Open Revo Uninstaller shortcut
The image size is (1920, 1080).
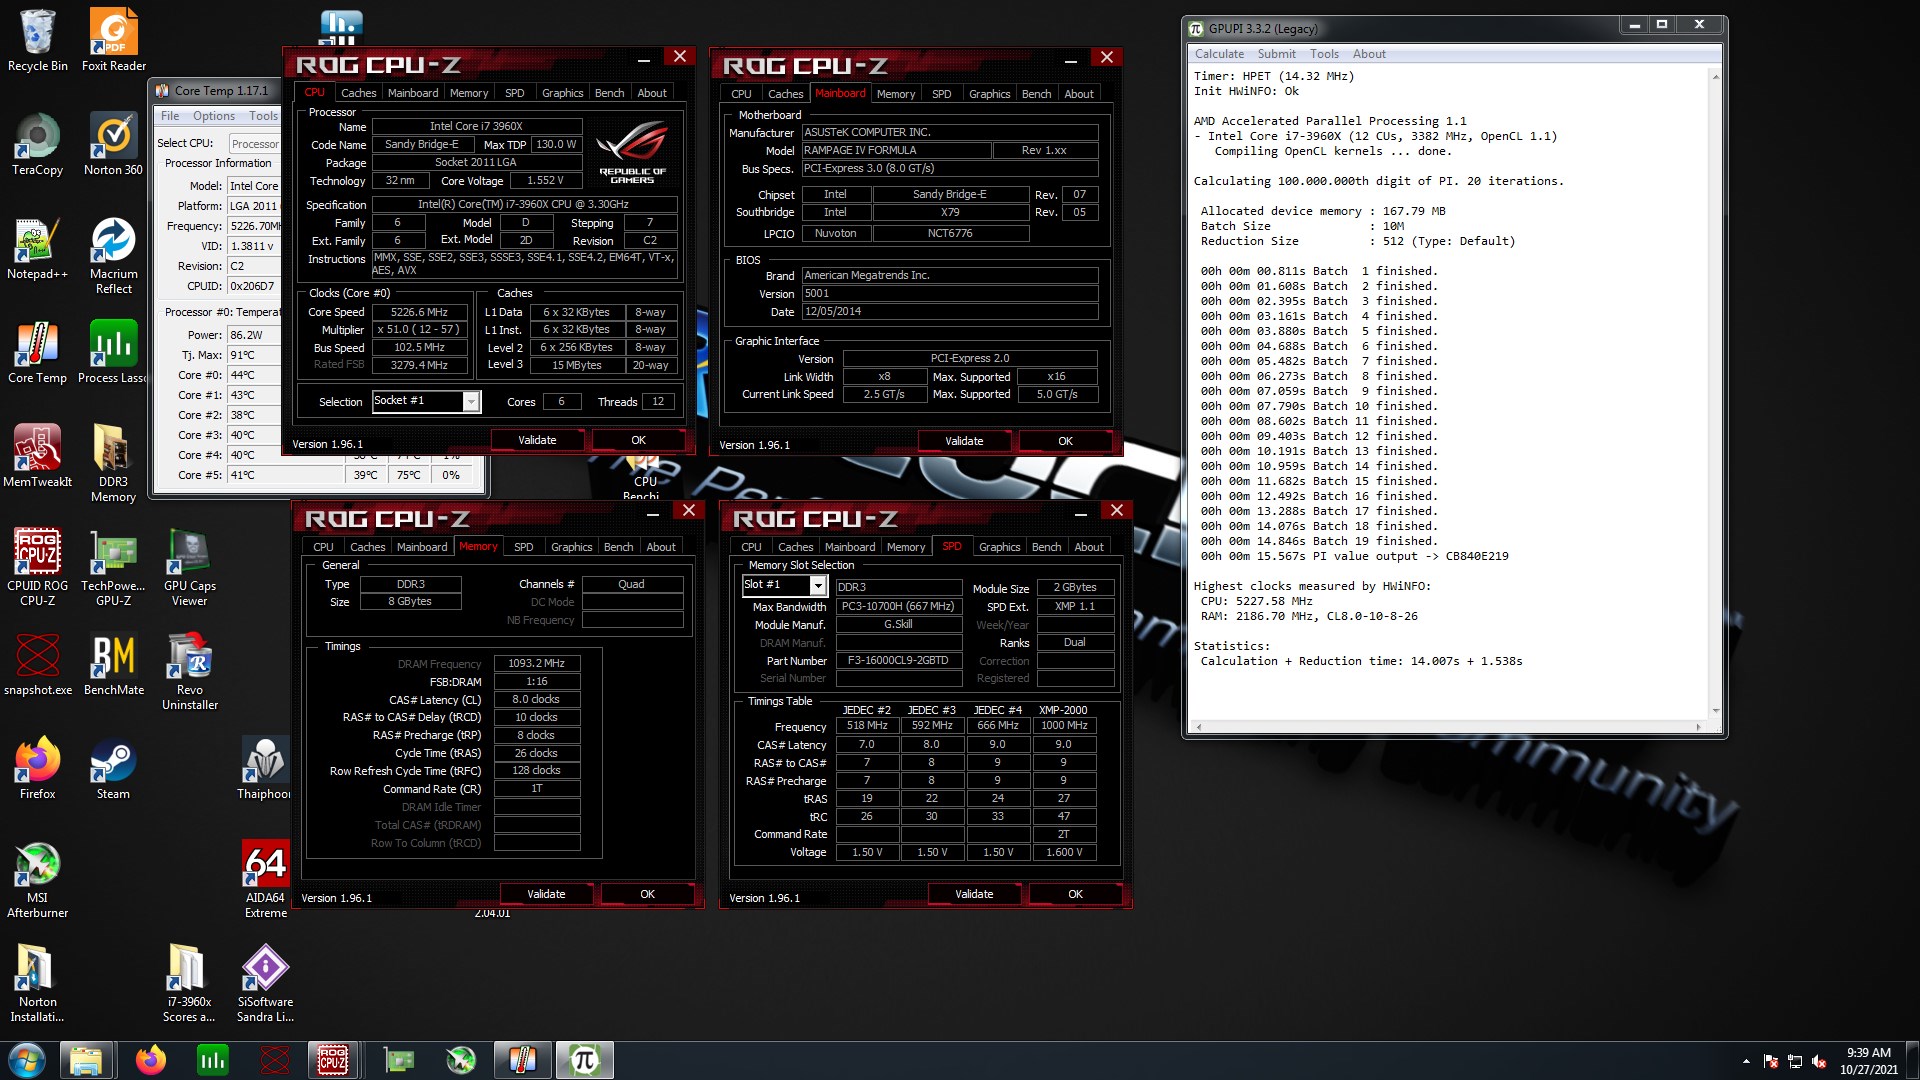click(190, 671)
